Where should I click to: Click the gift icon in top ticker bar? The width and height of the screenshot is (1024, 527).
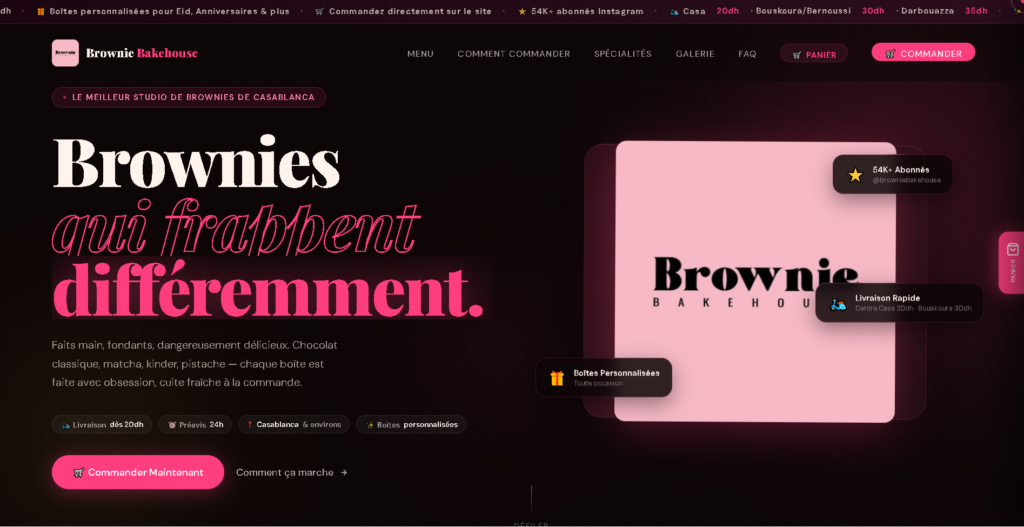tap(40, 11)
